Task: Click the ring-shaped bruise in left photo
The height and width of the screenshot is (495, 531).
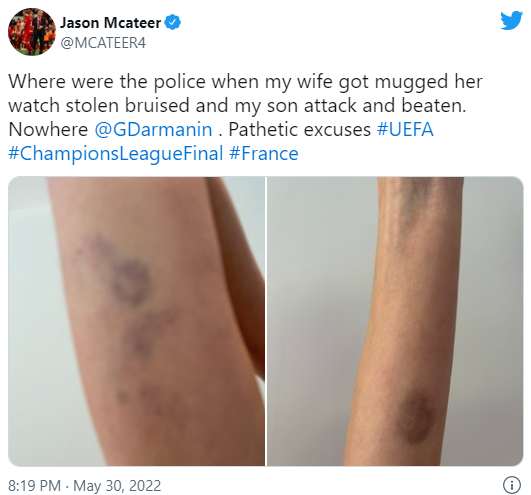Action: click(131, 282)
